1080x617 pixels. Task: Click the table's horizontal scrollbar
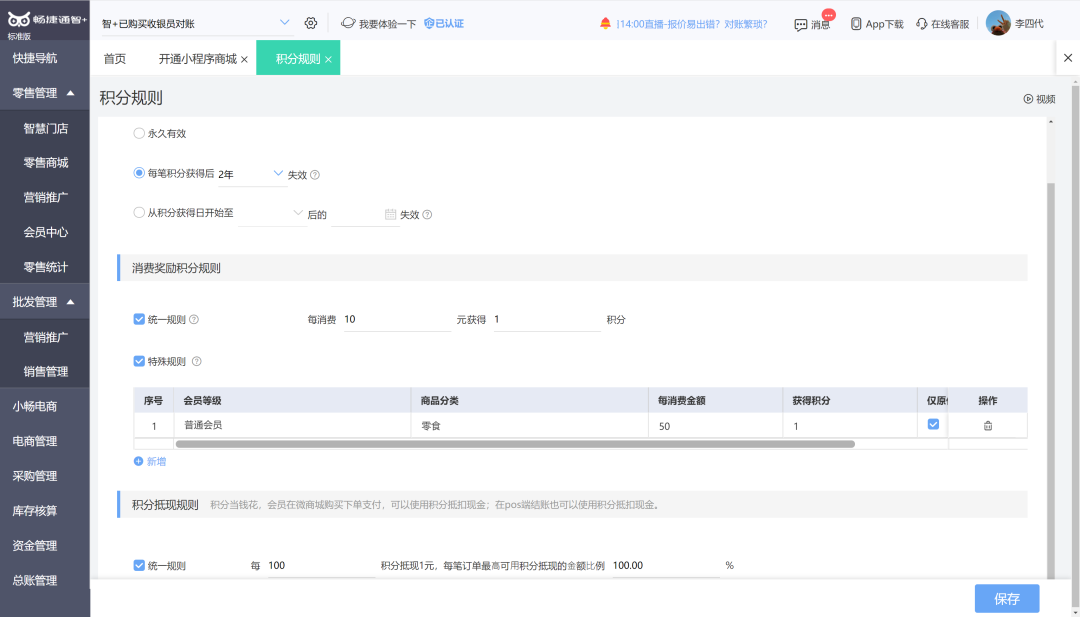[515, 444]
